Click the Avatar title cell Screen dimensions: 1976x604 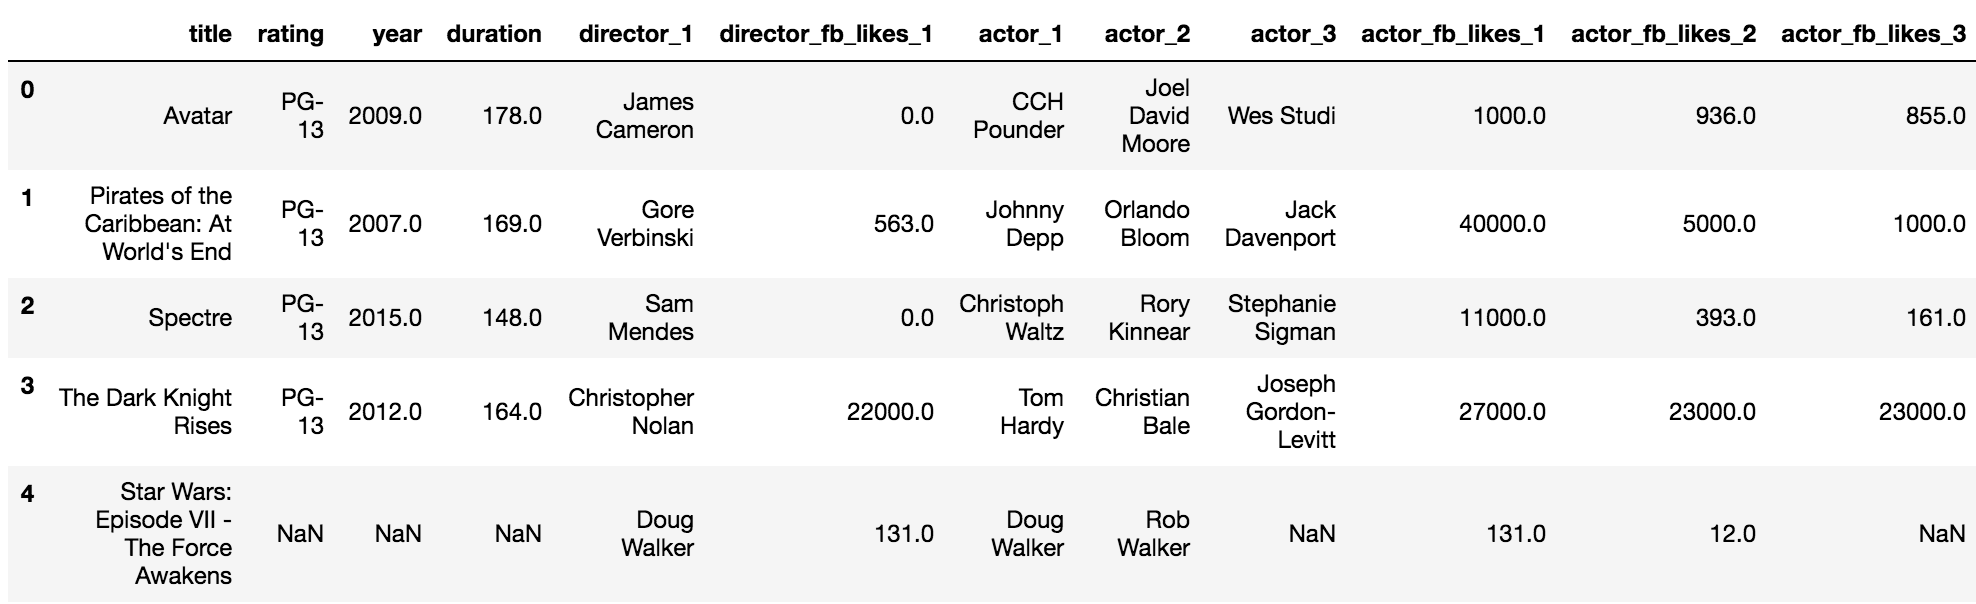tap(197, 116)
